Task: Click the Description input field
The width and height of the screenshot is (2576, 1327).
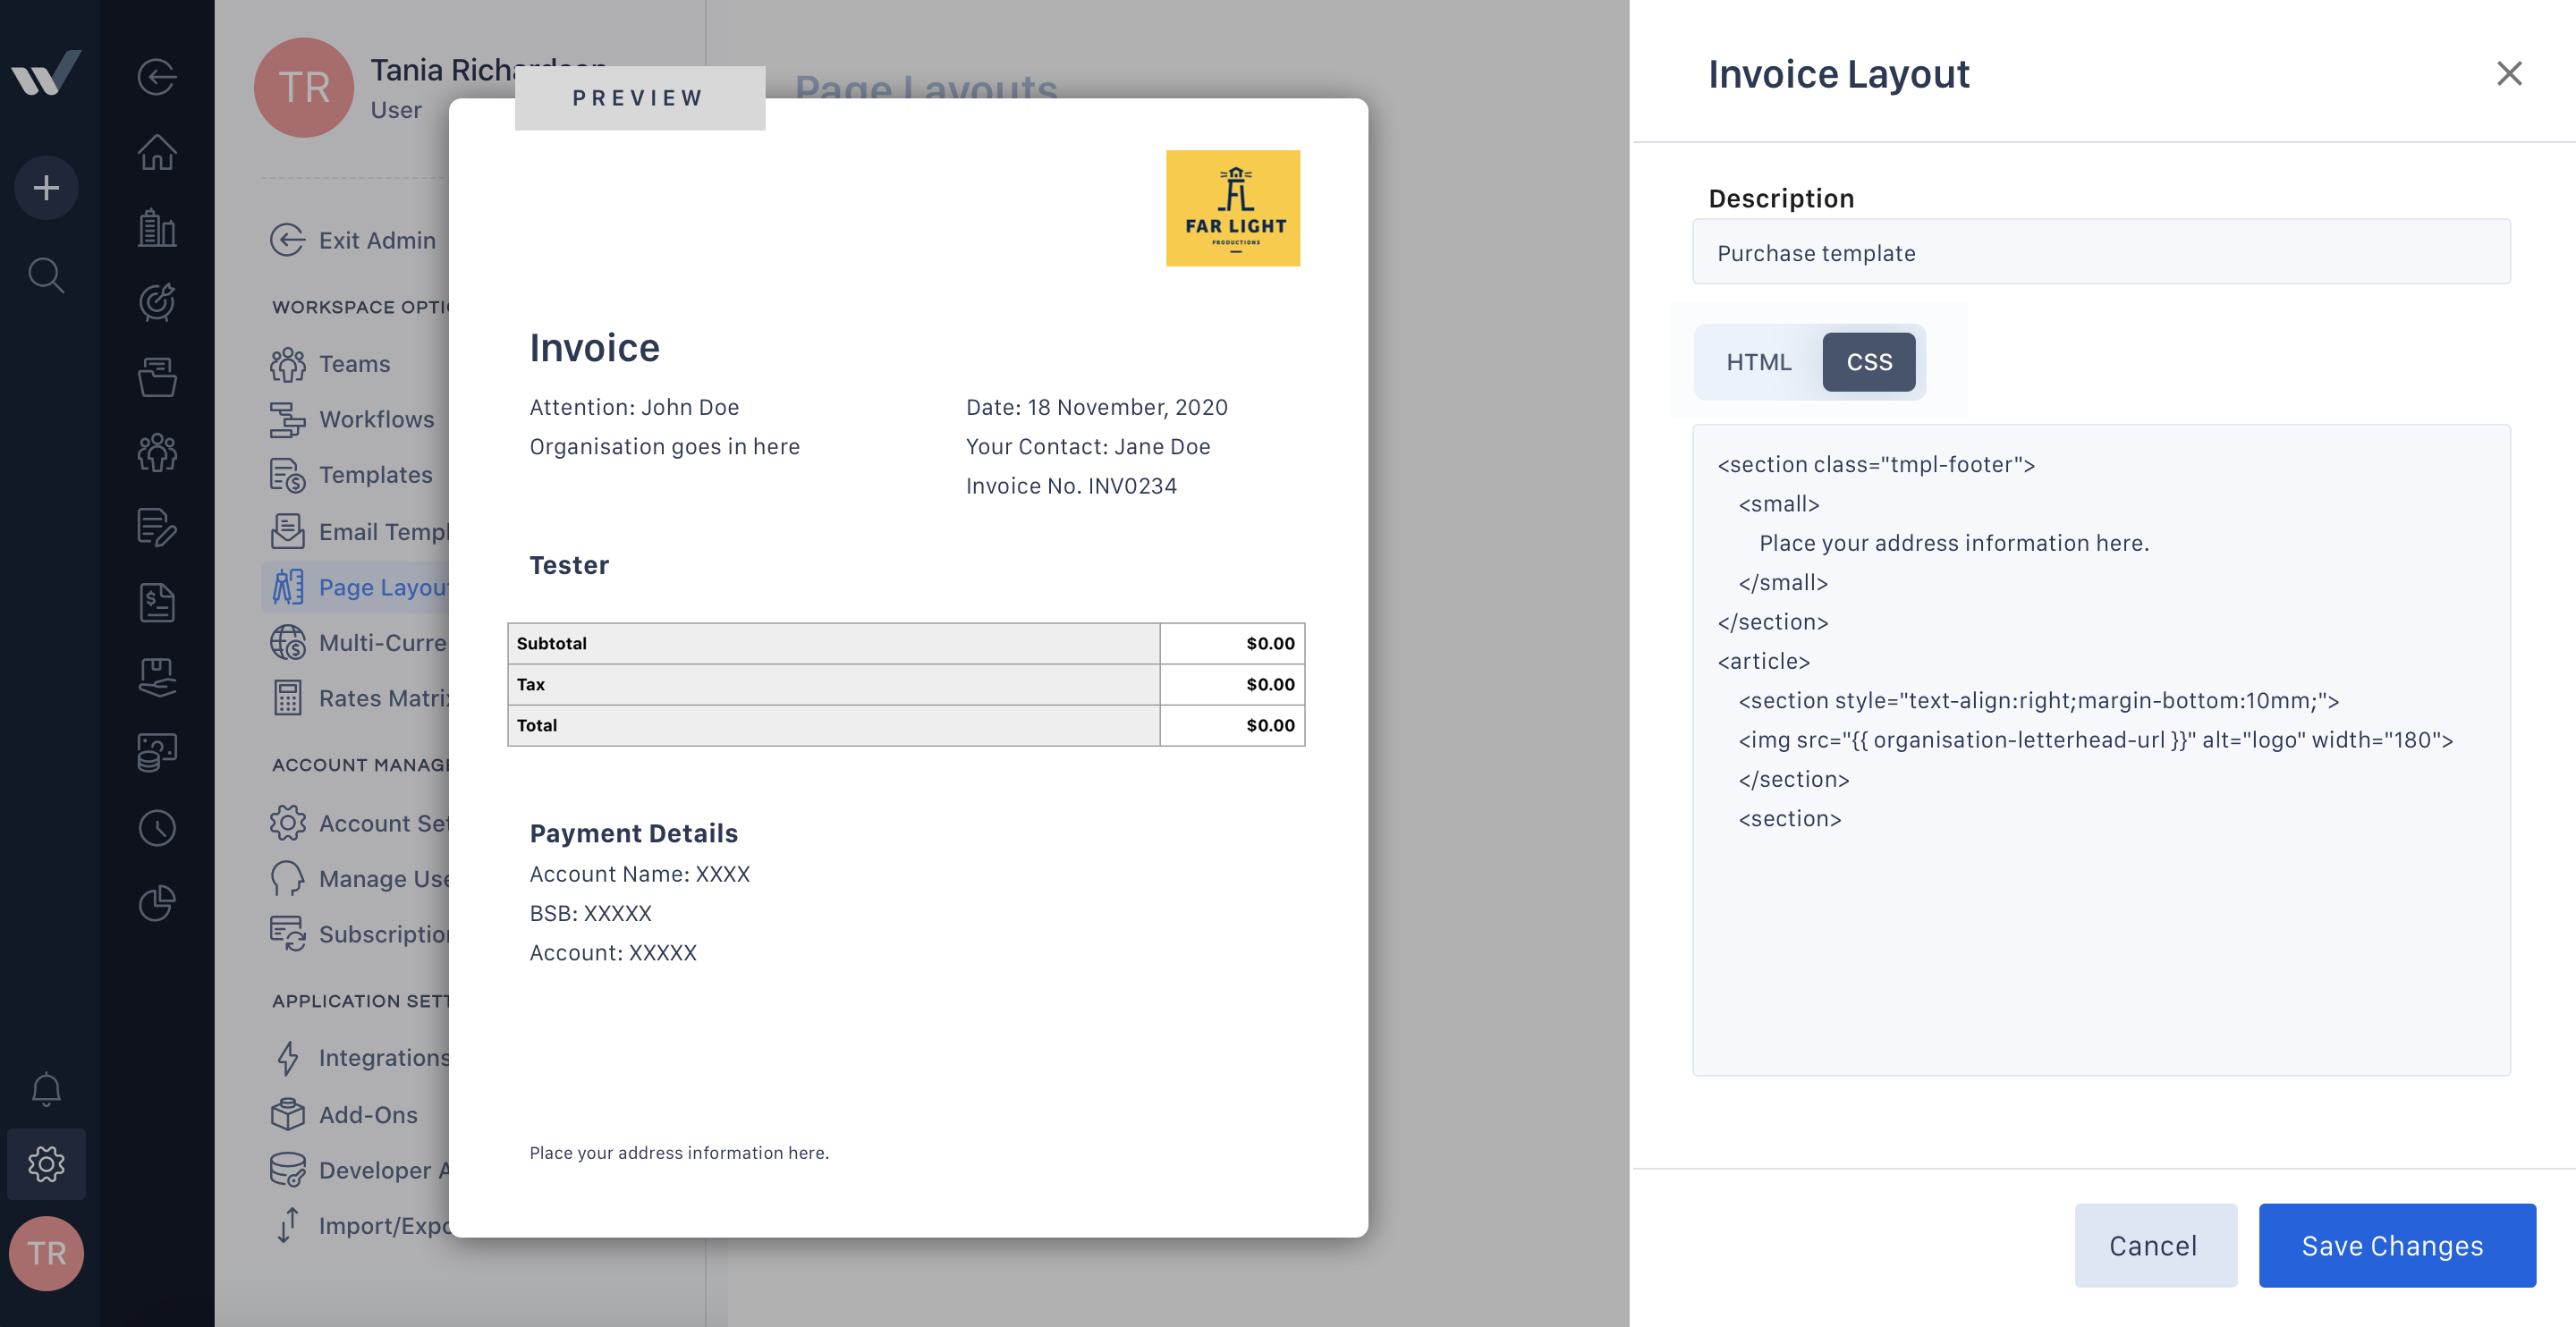Action: (x=2100, y=252)
